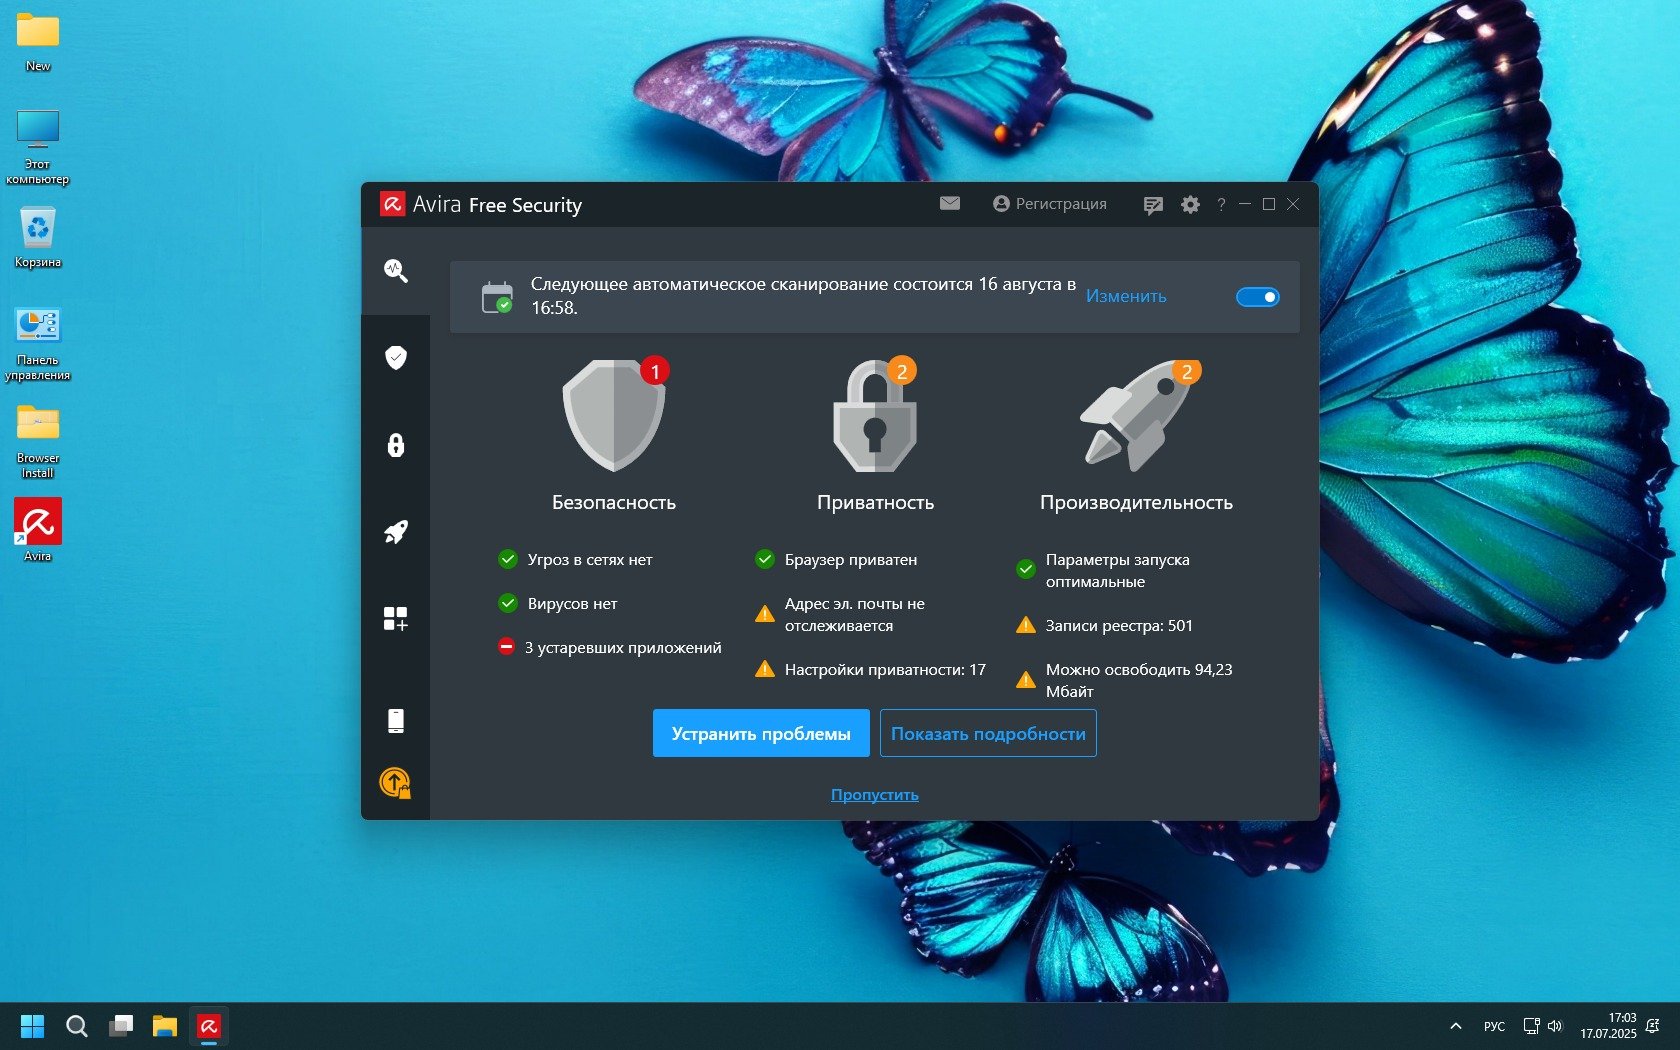
Task: Click the Регистрация account link
Action: click(1050, 204)
